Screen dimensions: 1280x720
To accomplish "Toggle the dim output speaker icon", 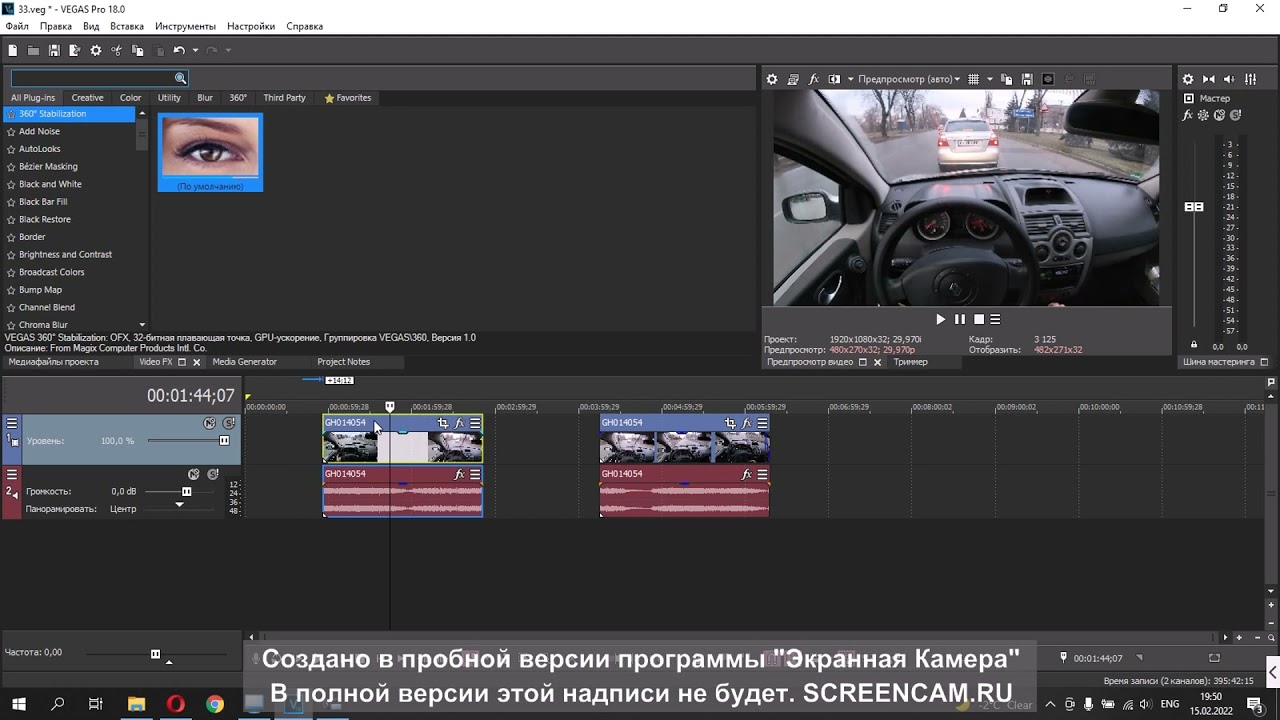I will (1229, 79).
